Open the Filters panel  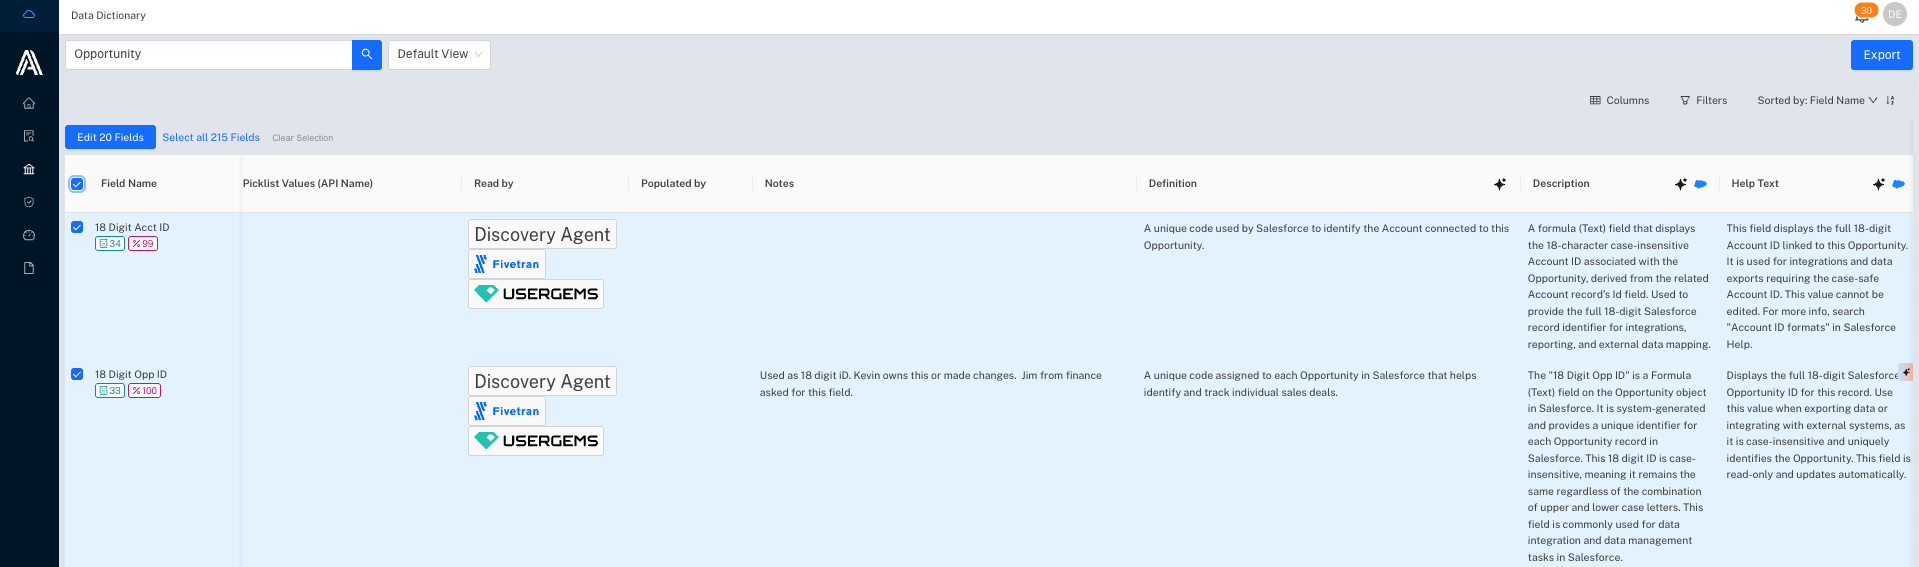1703,100
